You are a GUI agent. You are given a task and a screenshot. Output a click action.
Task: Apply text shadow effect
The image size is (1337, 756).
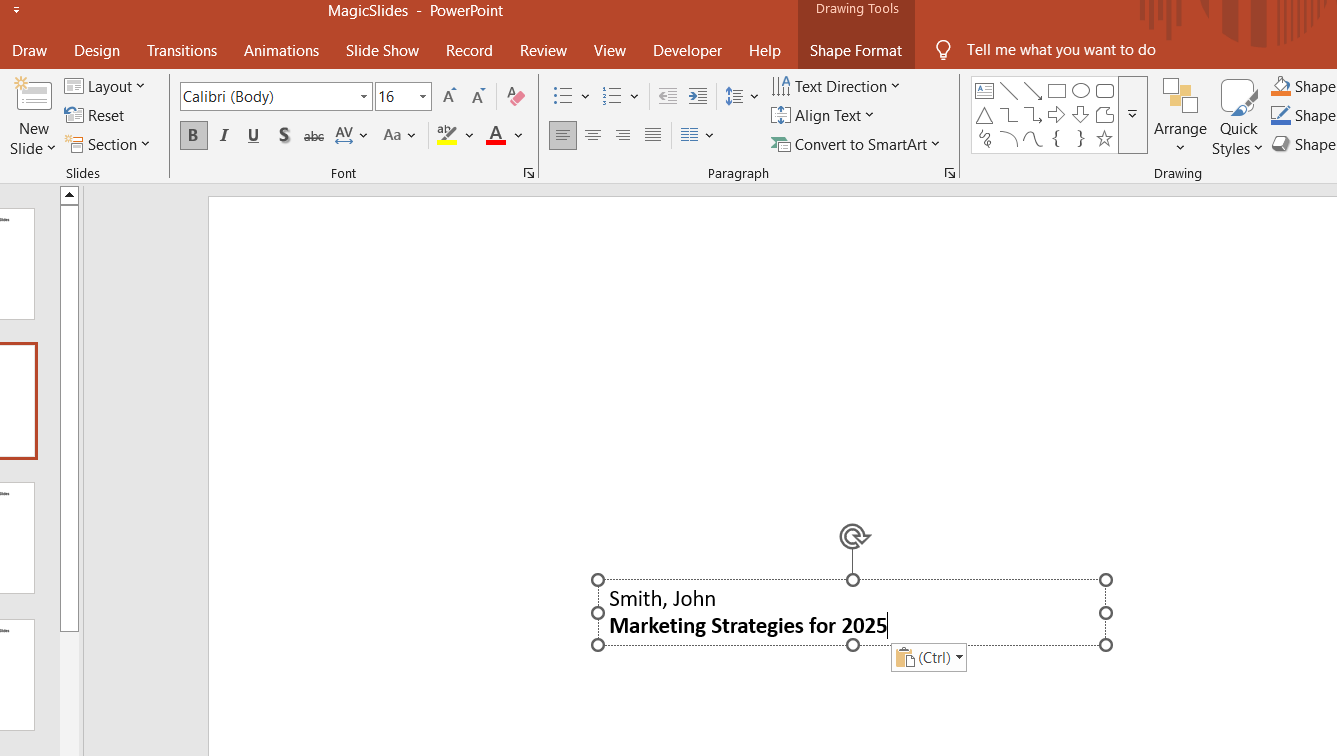pos(284,135)
